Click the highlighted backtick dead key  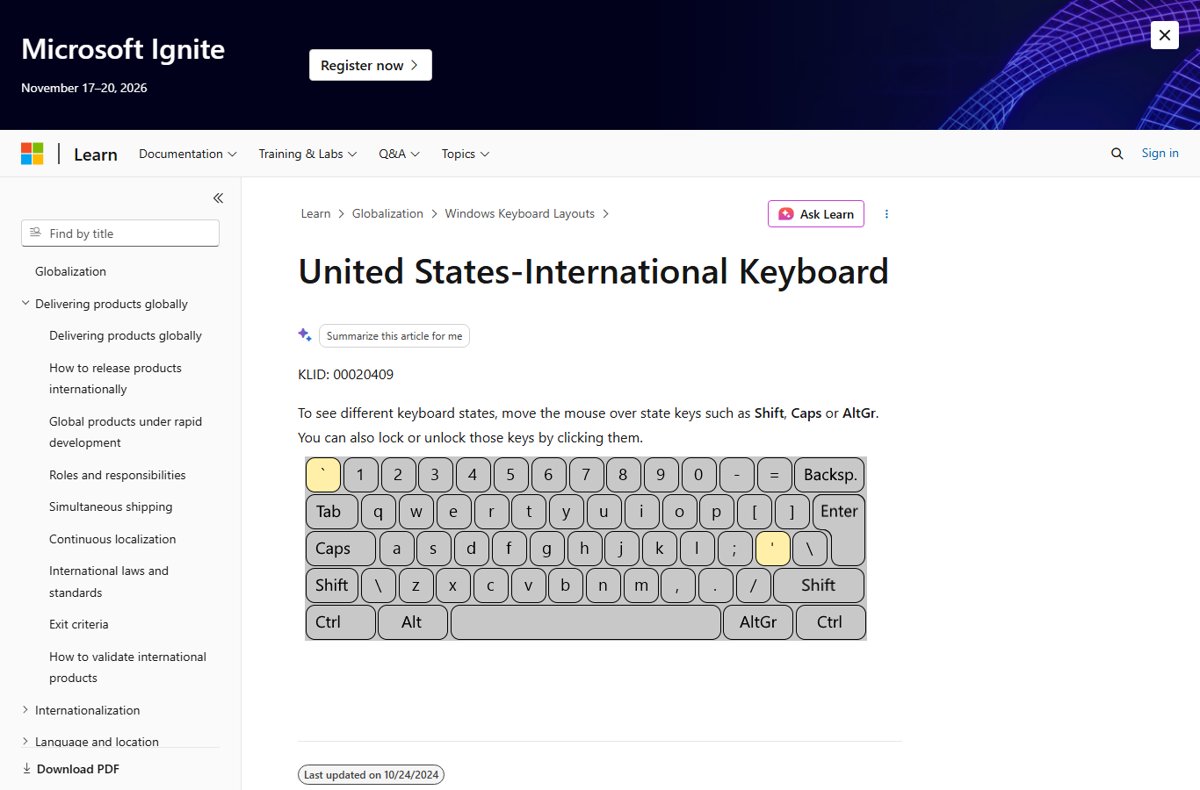323,474
